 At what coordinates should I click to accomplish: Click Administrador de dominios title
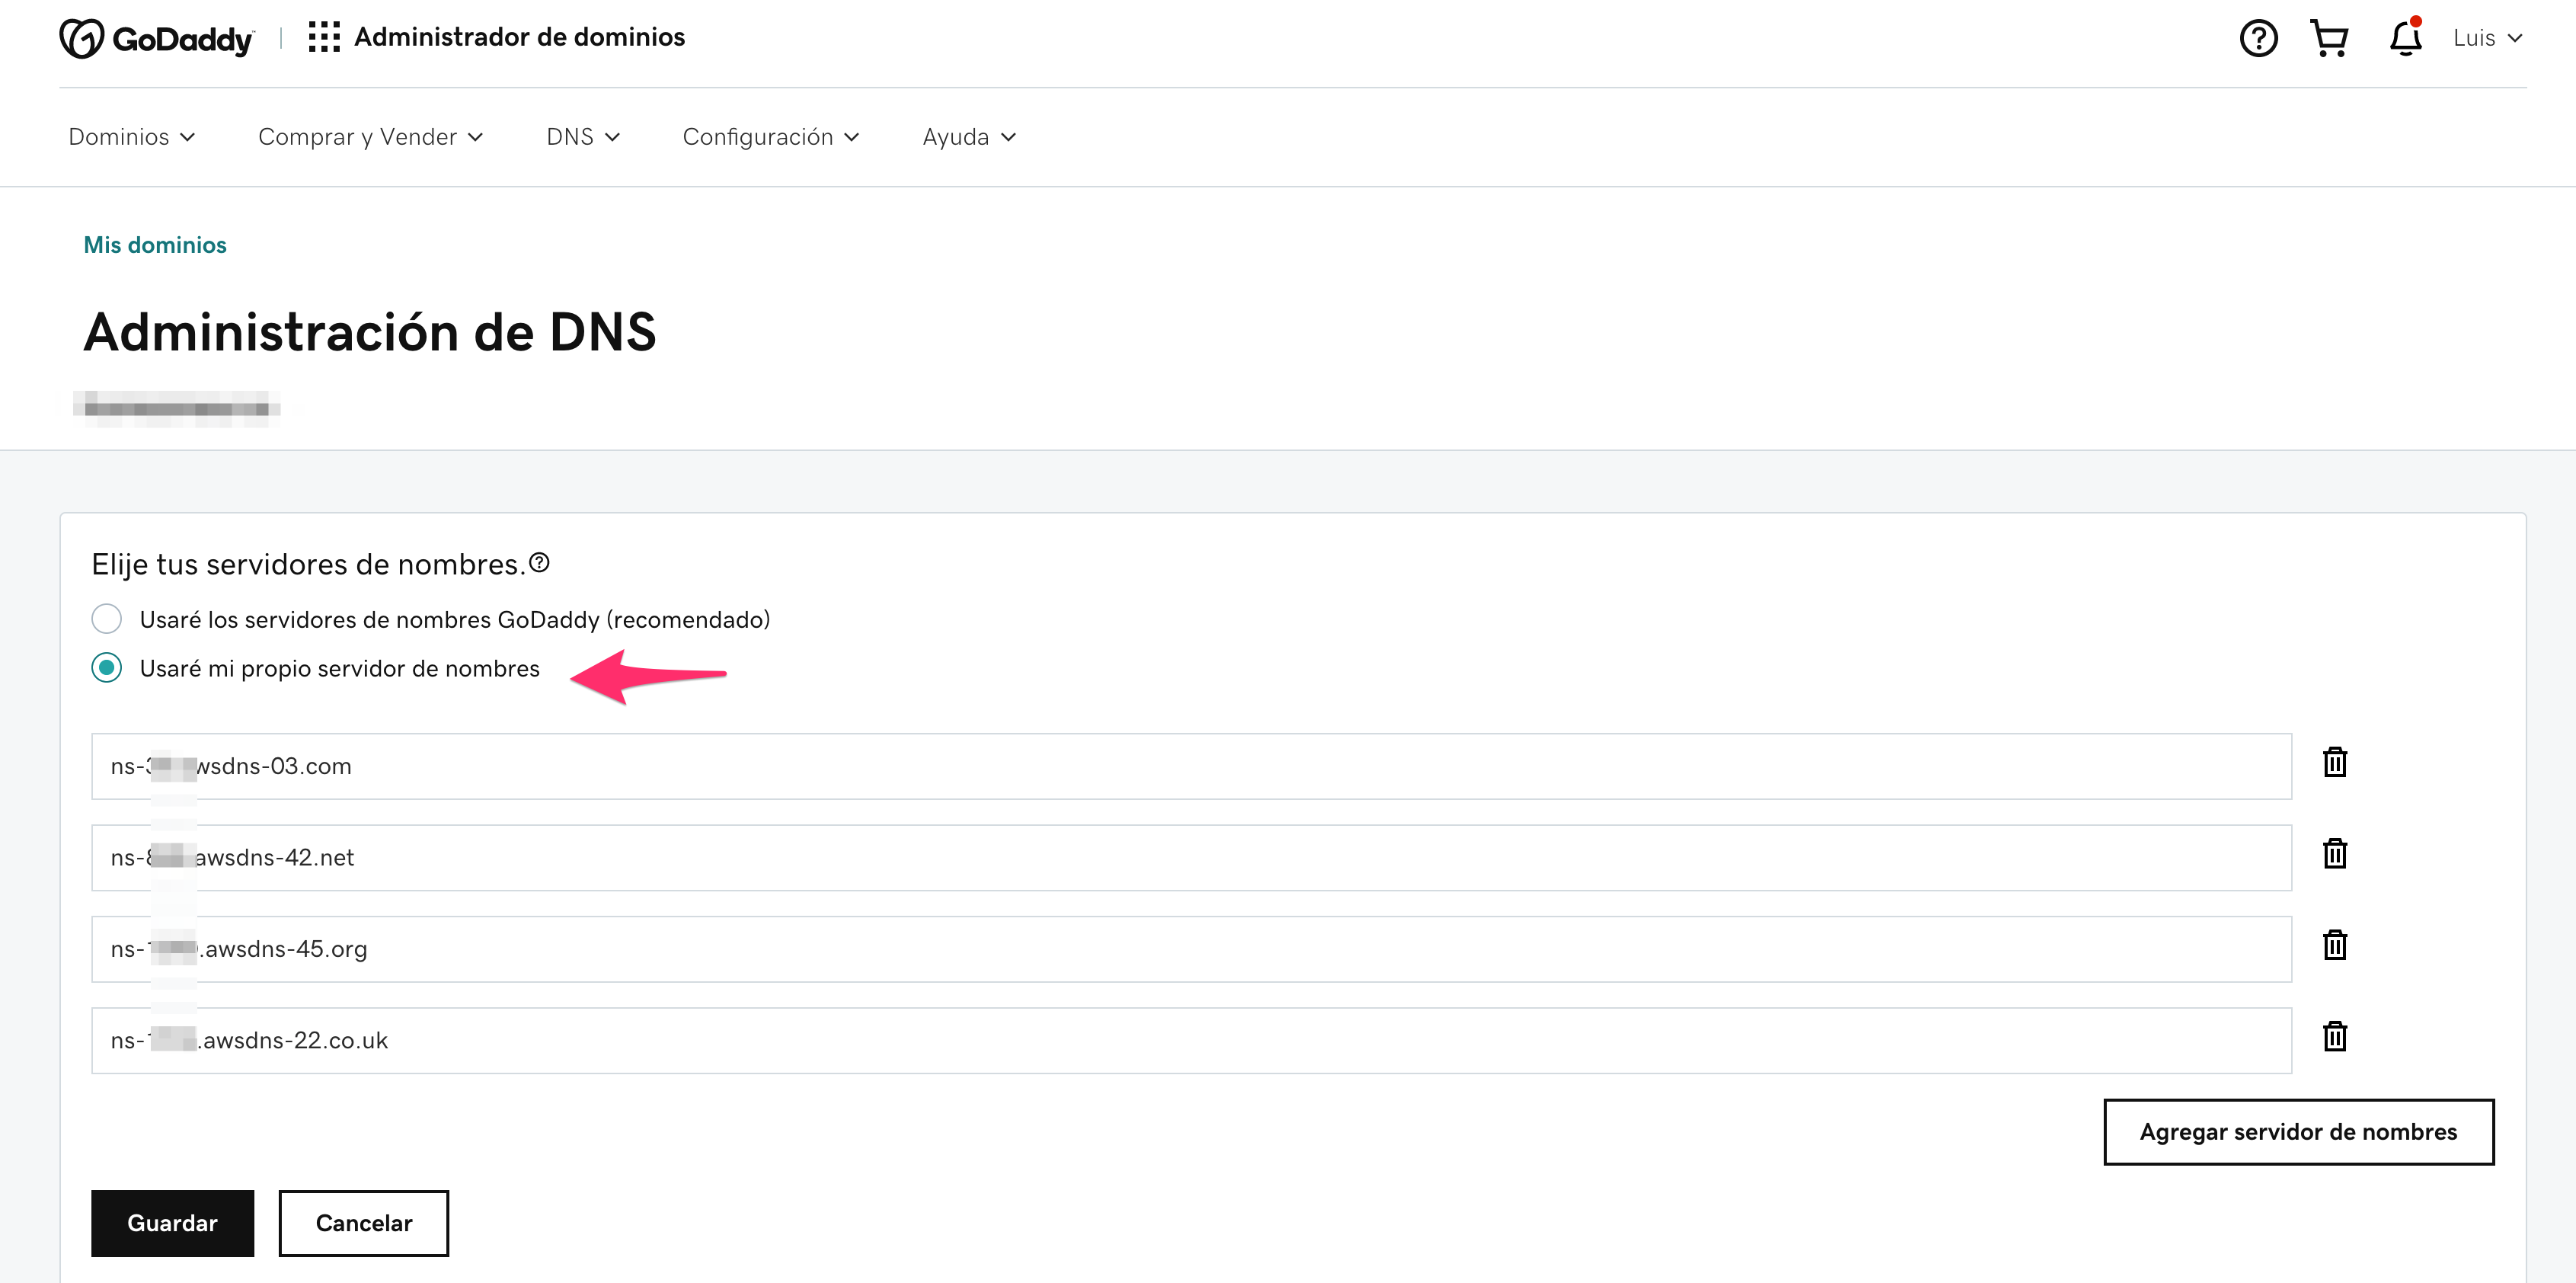519,37
